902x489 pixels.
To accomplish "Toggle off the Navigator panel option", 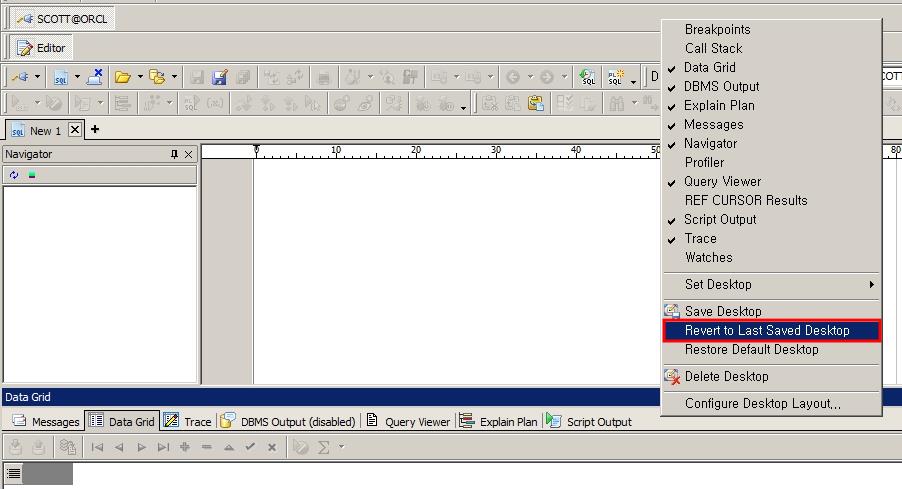I will [710, 143].
